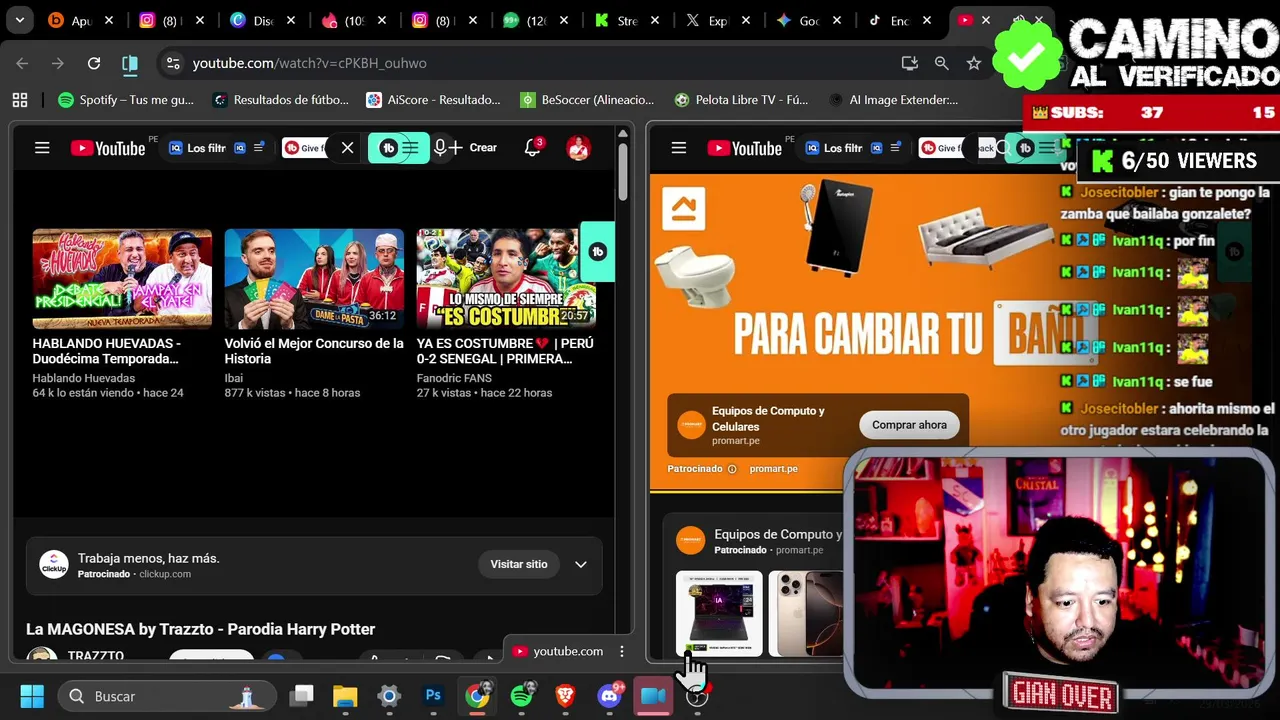Open Discord from the taskbar
Viewport: 1280px width, 720px height.
tap(609, 696)
